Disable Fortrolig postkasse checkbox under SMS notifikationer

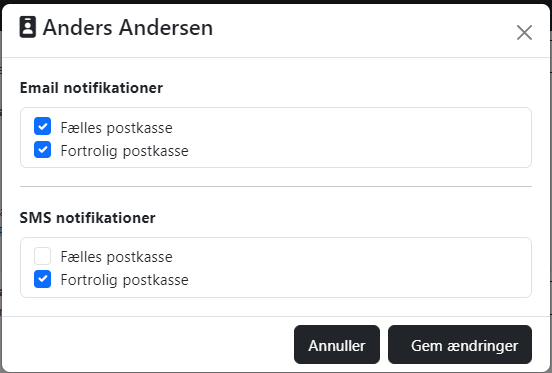pos(43,279)
